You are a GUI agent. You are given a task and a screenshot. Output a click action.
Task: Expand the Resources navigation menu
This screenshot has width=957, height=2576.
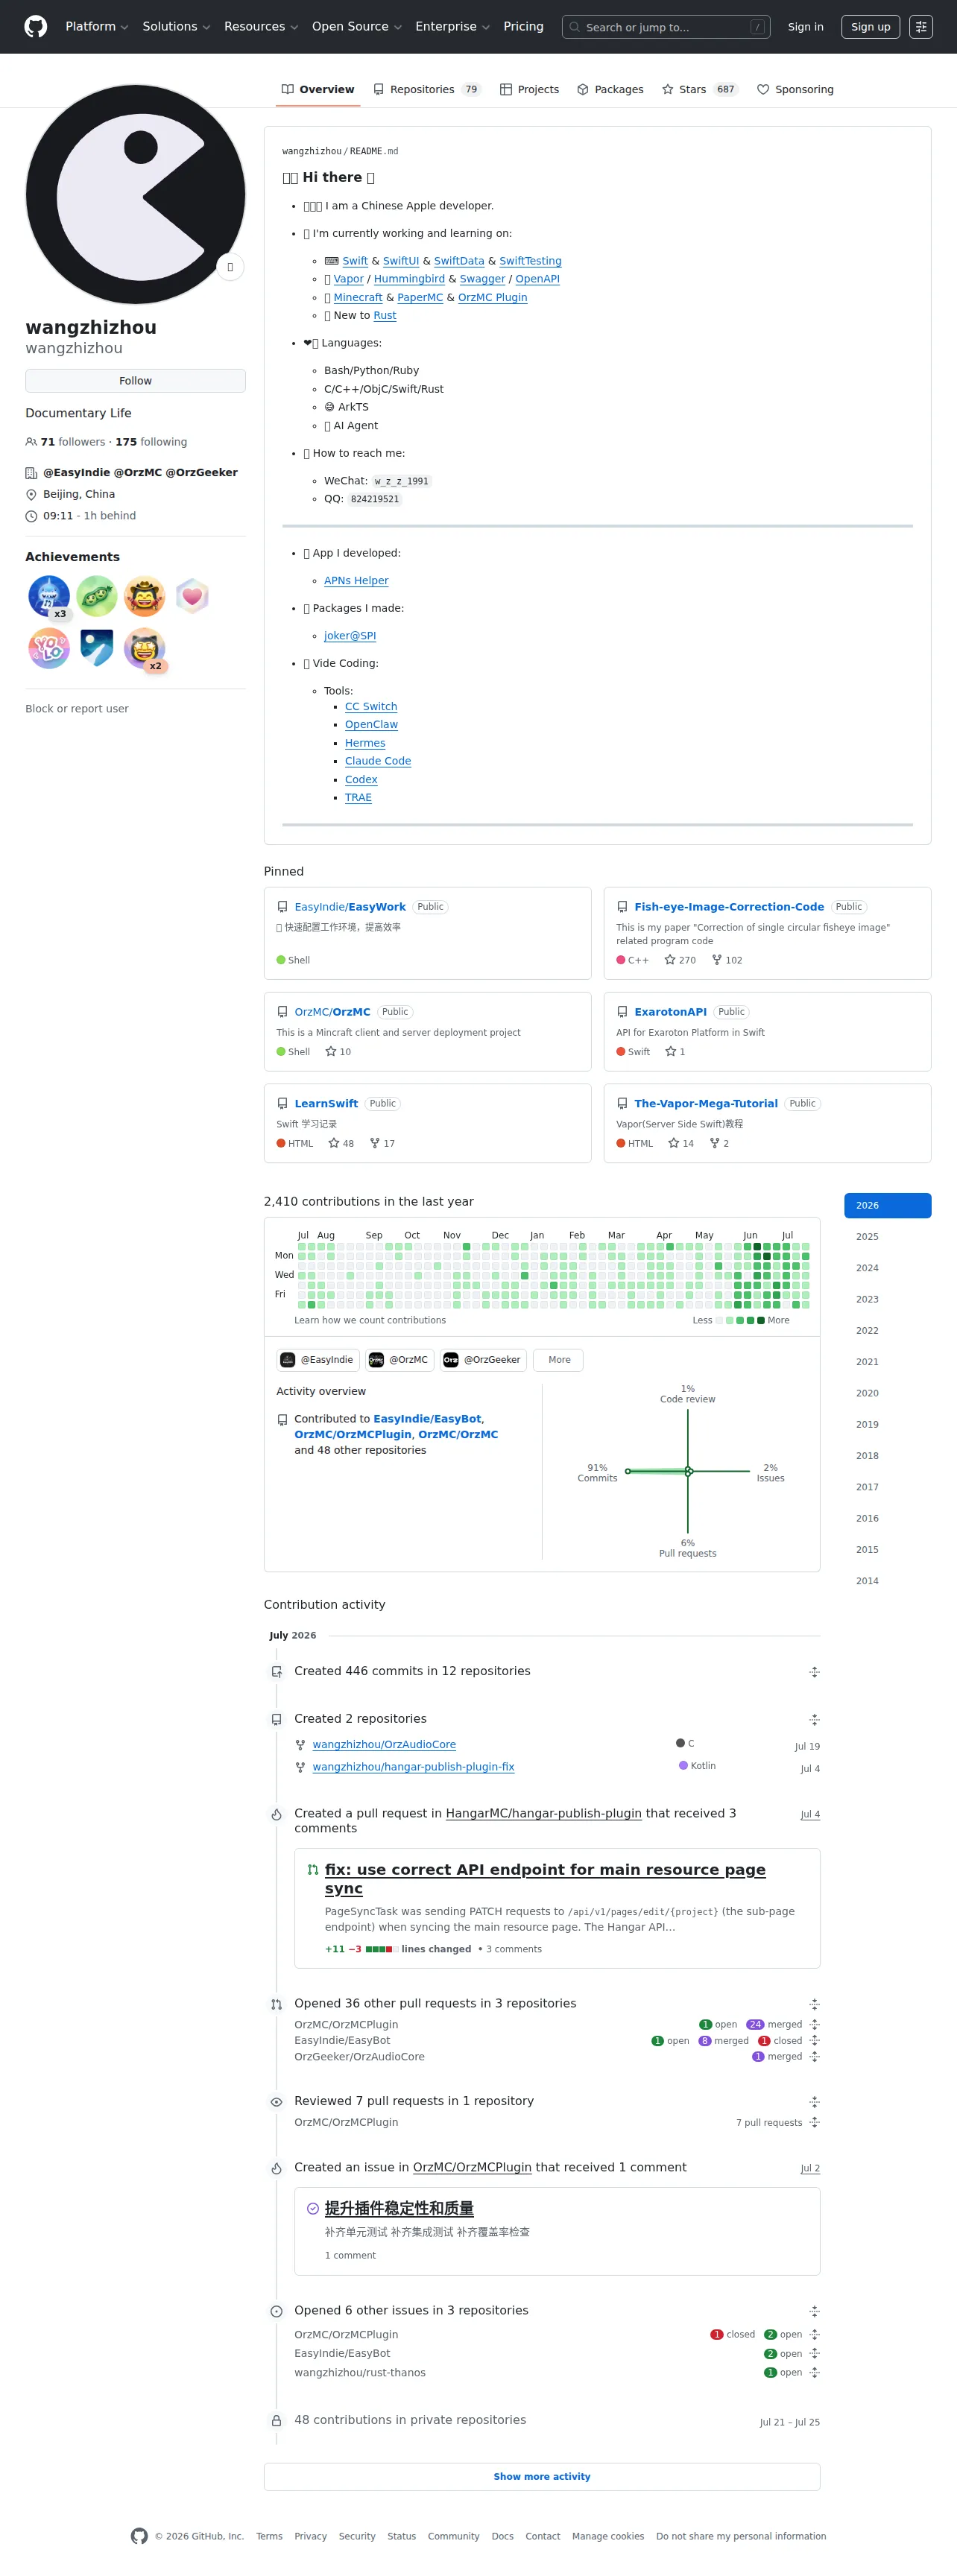261,27
